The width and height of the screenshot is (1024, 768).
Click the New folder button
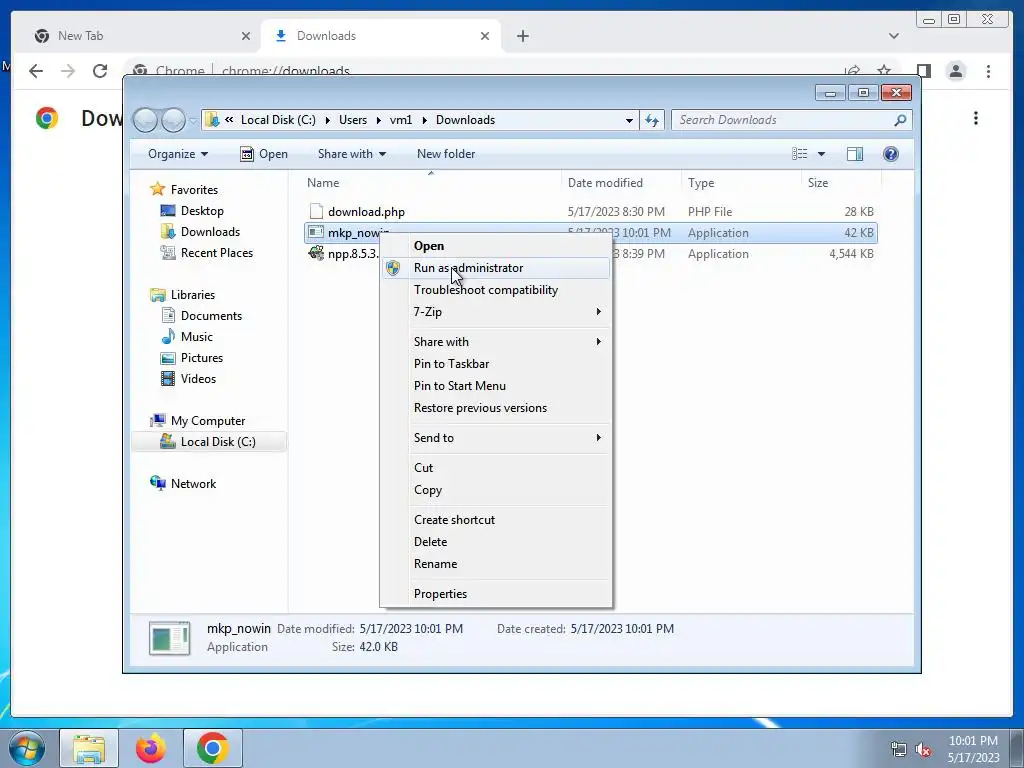[446, 154]
